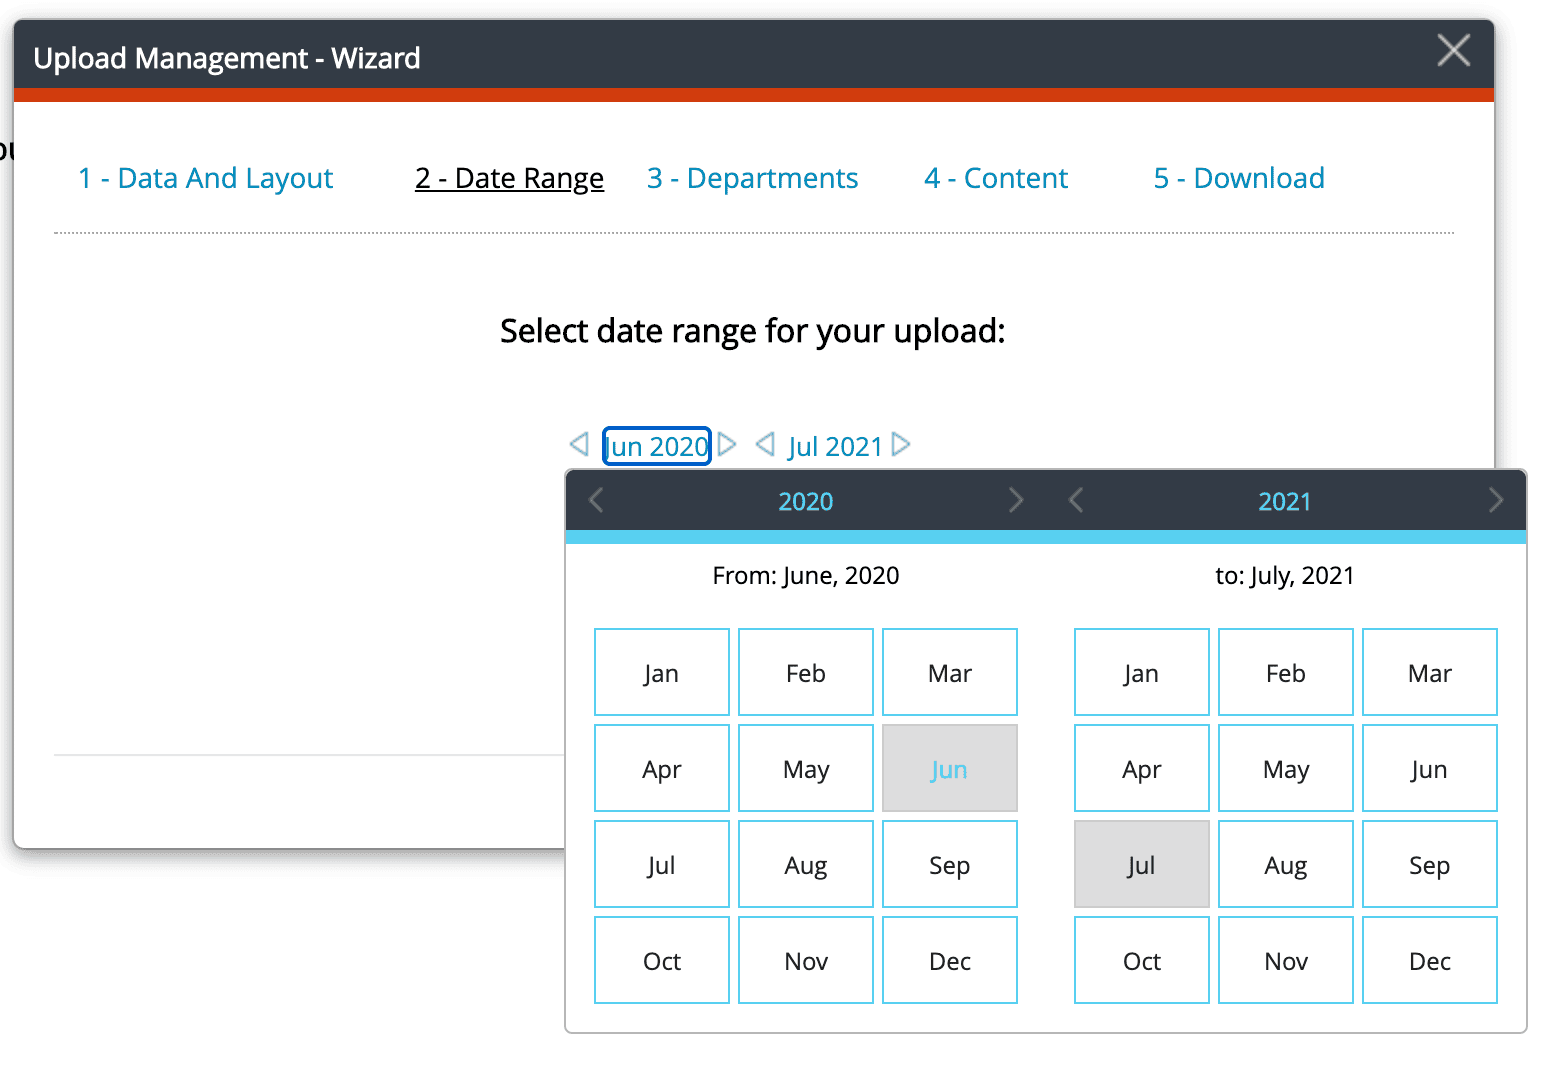Screen dimensions: 1562x1076
Task: Switch to the 1 - Data And Layout step
Action: (x=205, y=178)
